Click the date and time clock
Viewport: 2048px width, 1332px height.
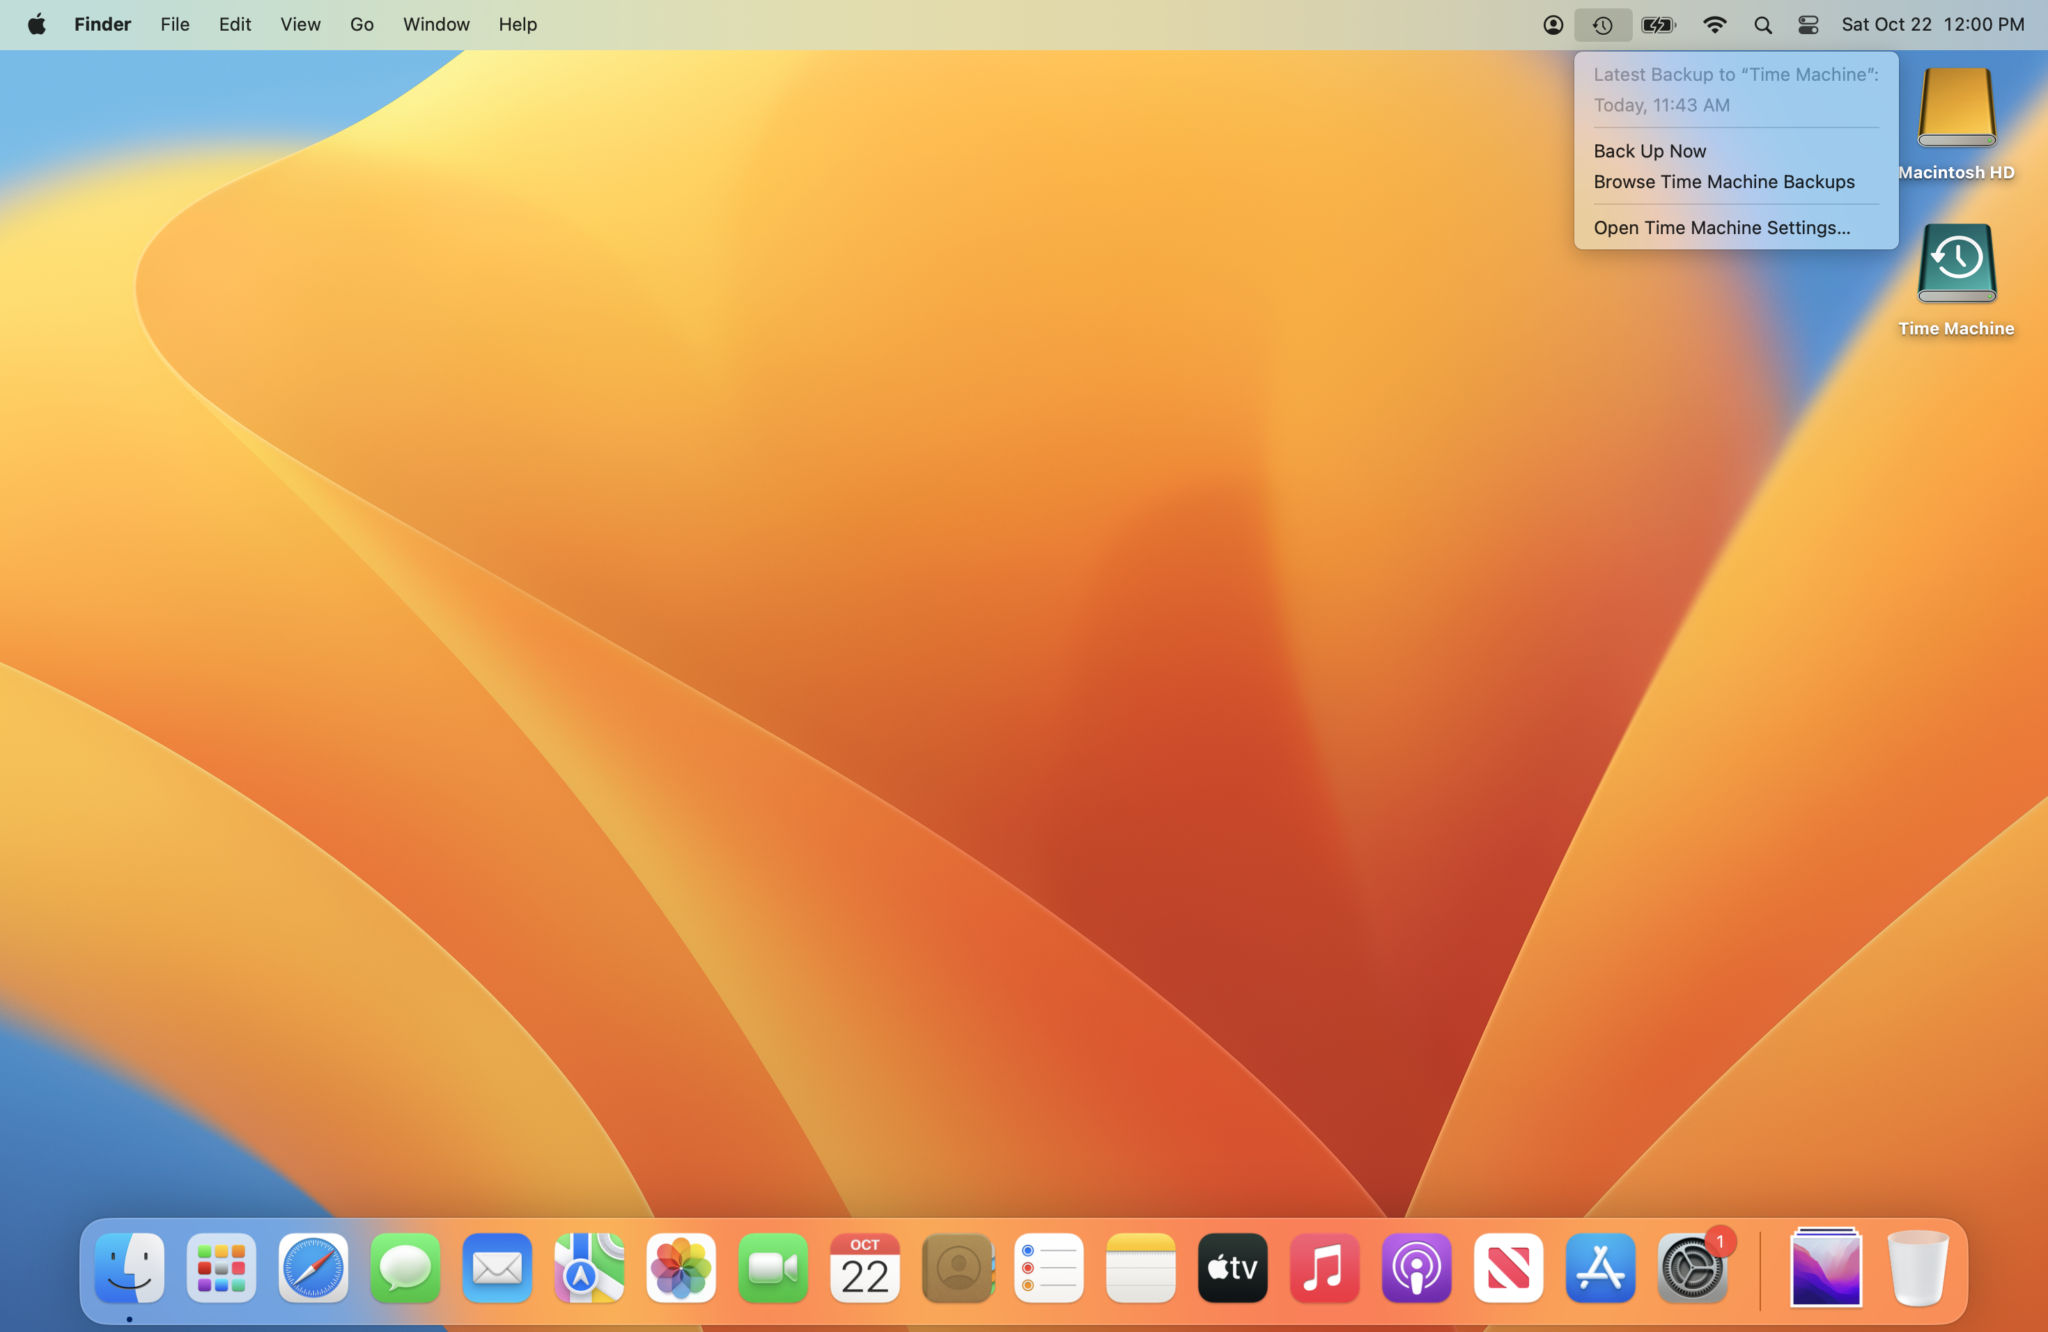(1932, 25)
